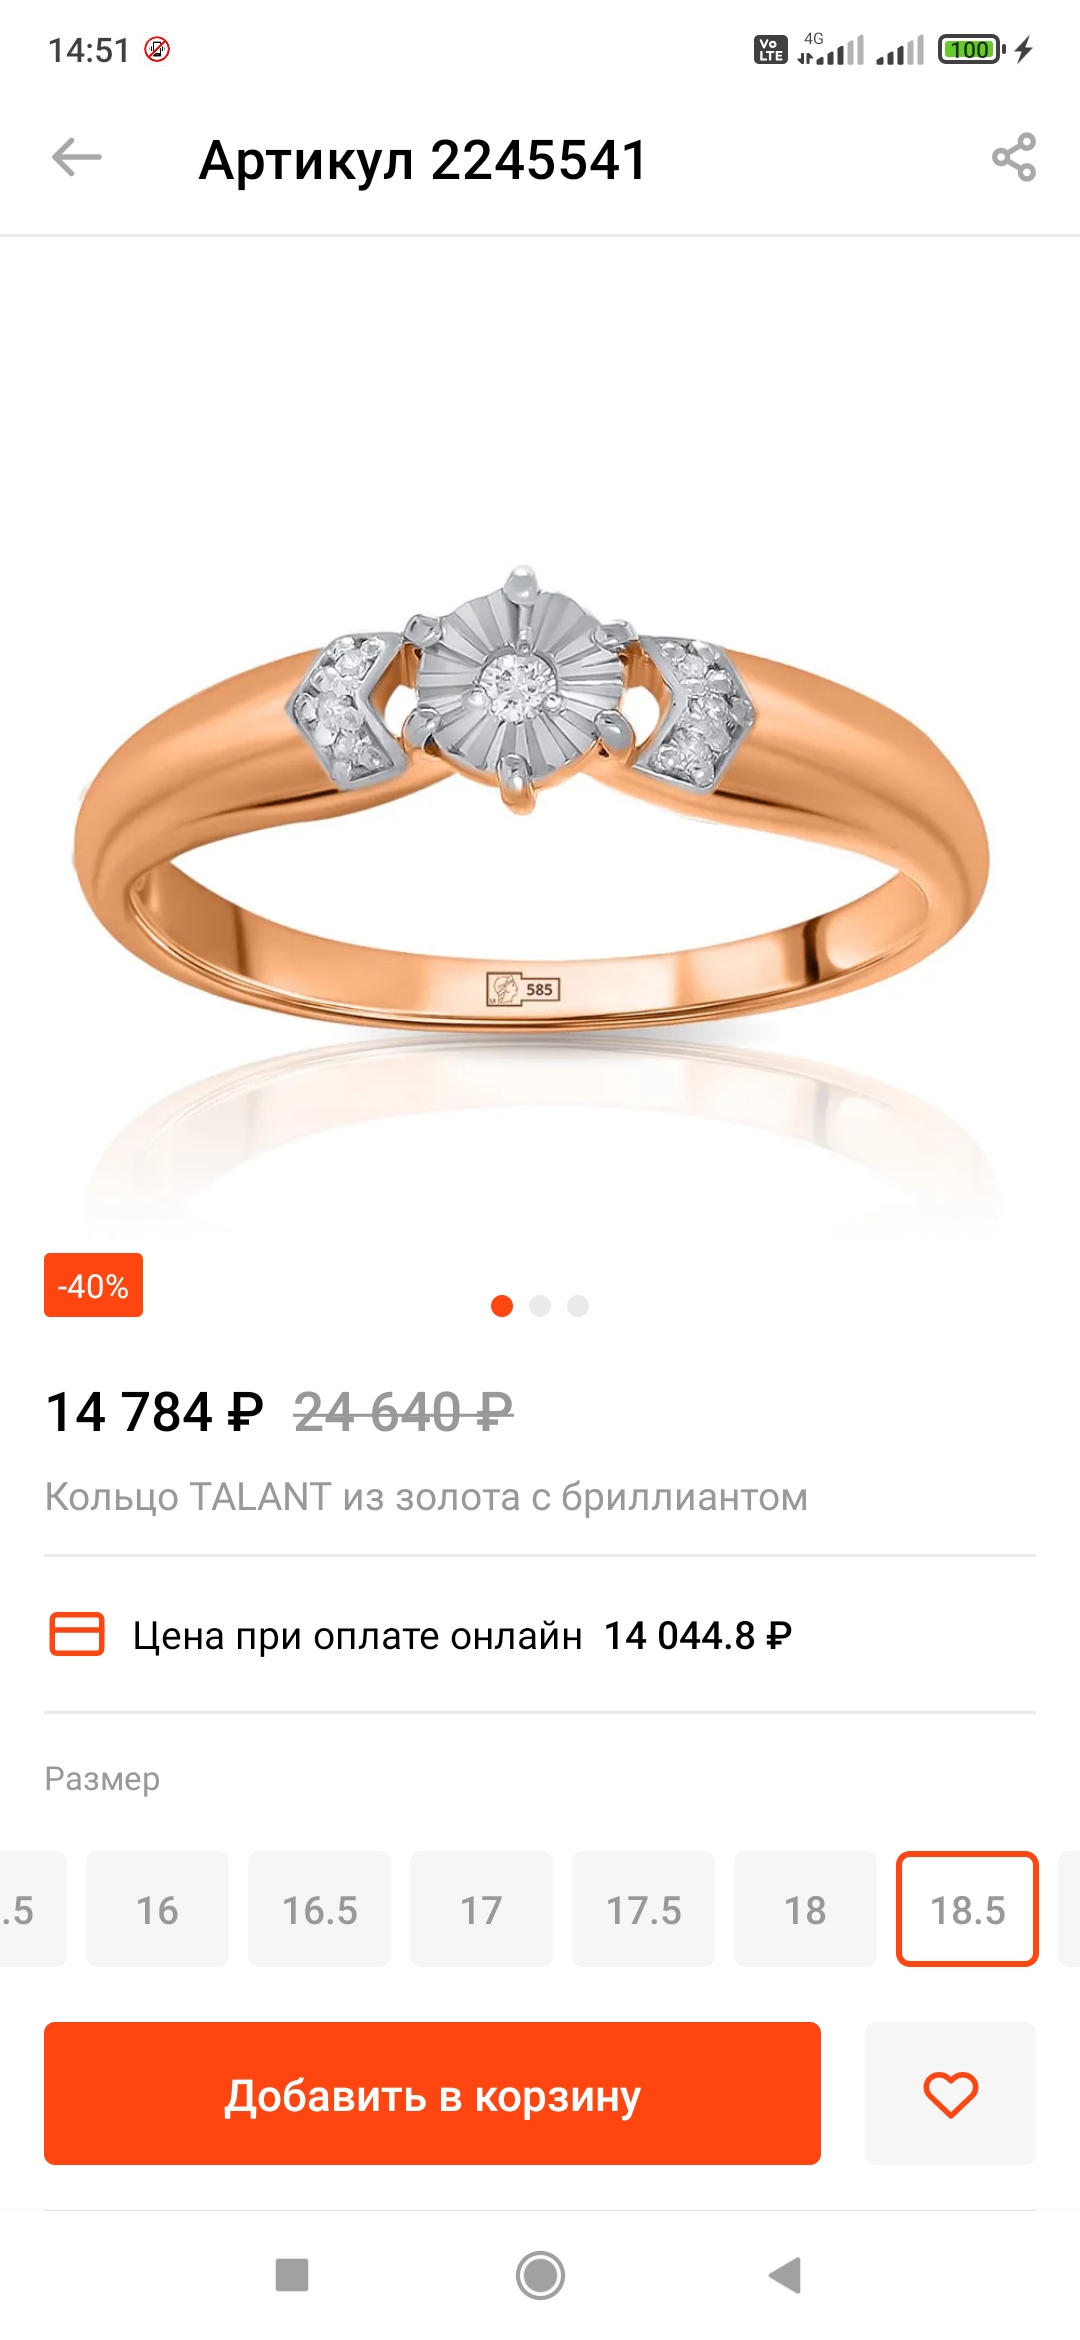The height and width of the screenshot is (2340, 1080).
Task: Select ring size 17
Action: tap(481, 1909)
